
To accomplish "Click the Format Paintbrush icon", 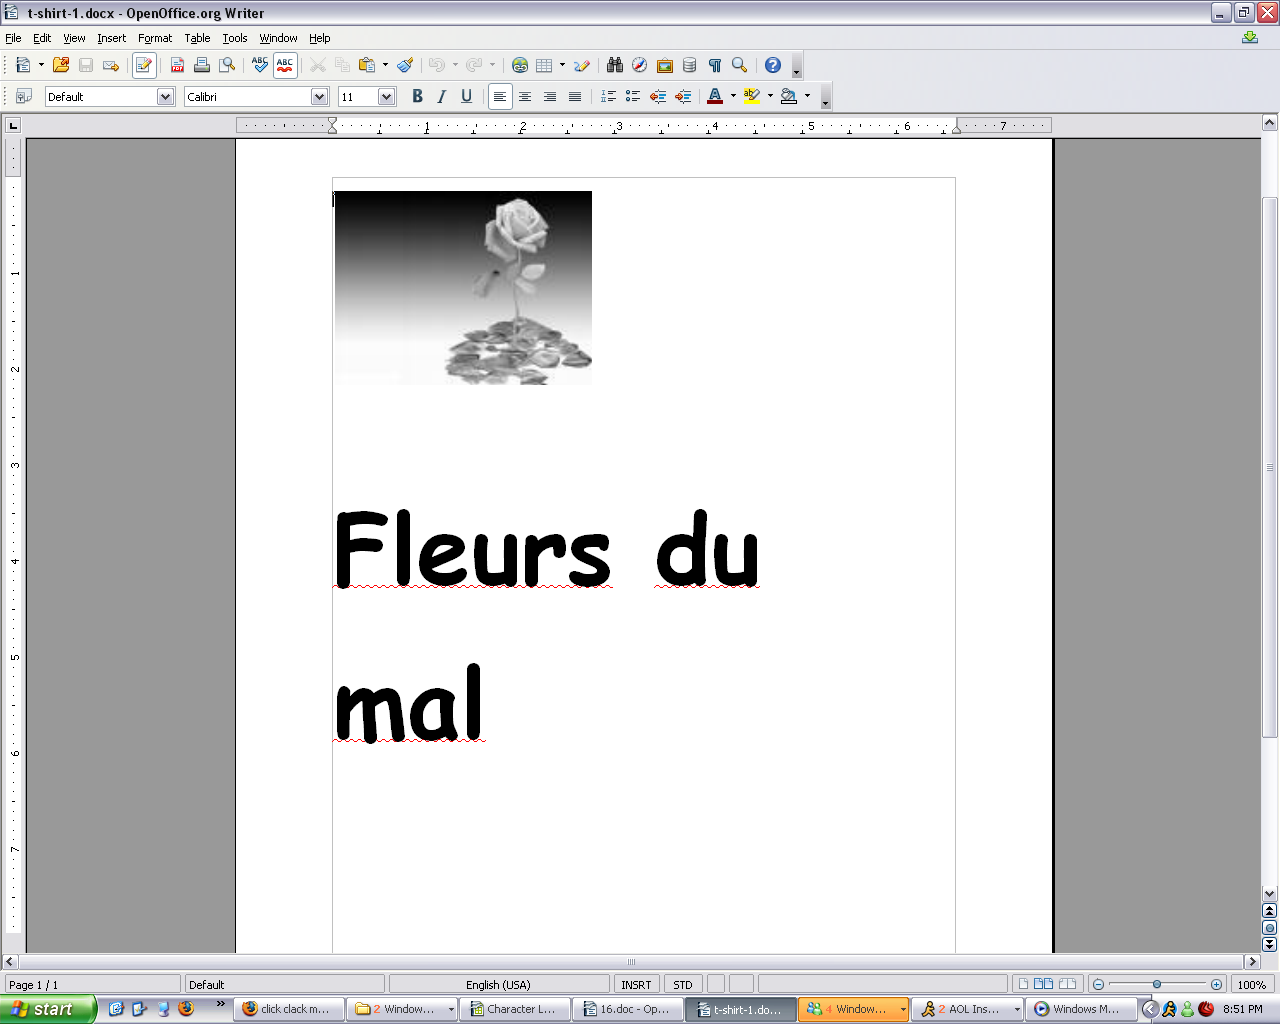I will (405, 65).
